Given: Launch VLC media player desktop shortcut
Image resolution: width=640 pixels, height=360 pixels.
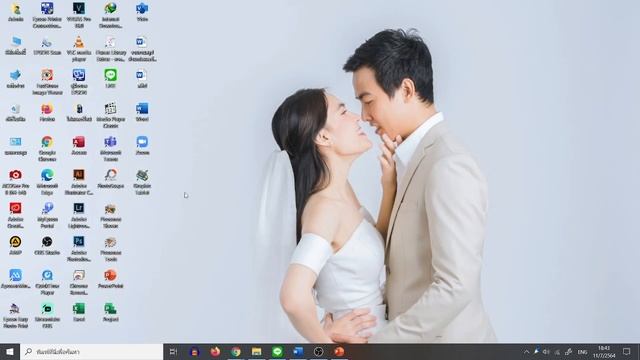Looking at the screenshot, I should (79, 48).
